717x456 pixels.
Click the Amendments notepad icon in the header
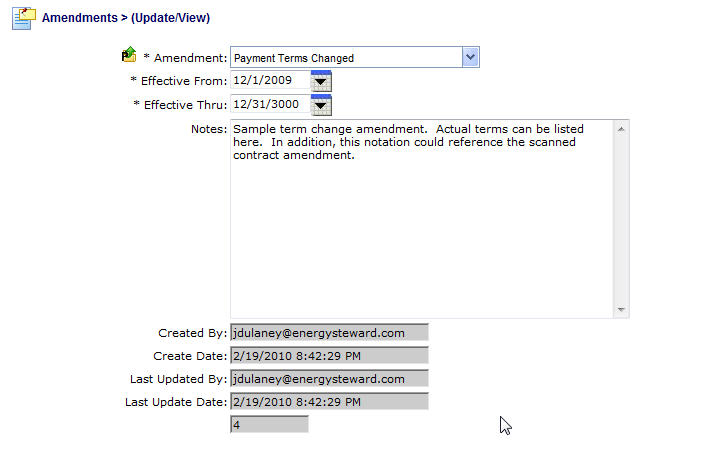tap(22, 18)
